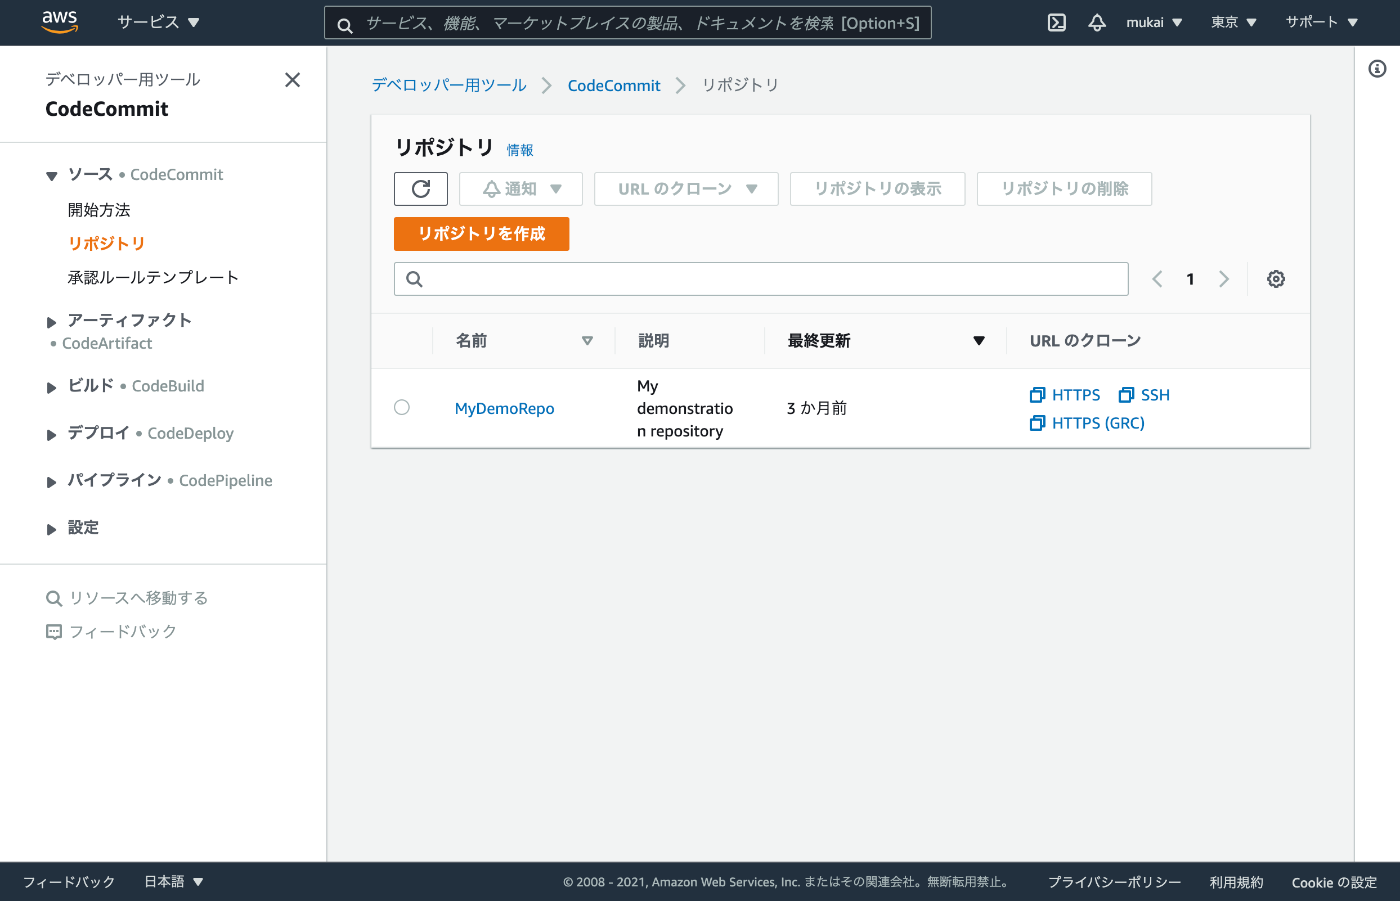1400x901 pixels.
Task: Go to デベロッパー用ツール breadcrumb
Action: pos(449,86)
